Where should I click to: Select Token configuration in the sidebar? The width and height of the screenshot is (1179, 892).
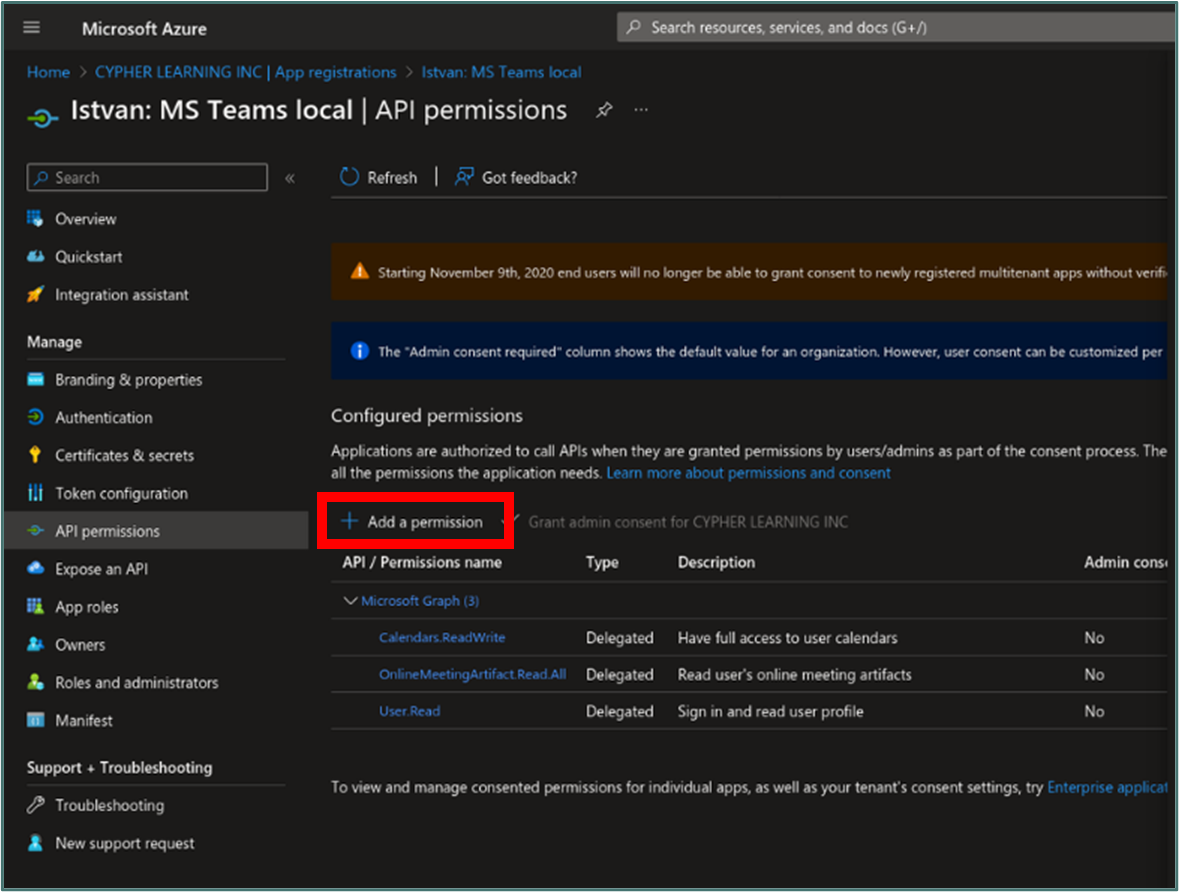pos(121,493)
